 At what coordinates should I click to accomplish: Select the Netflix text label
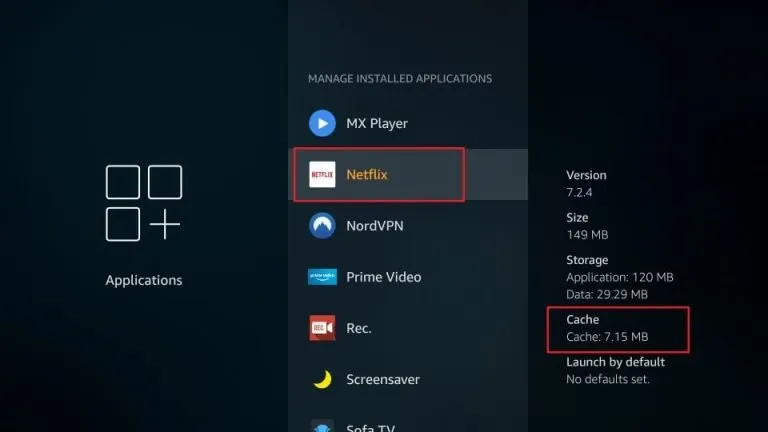click(x=367, y=174)
